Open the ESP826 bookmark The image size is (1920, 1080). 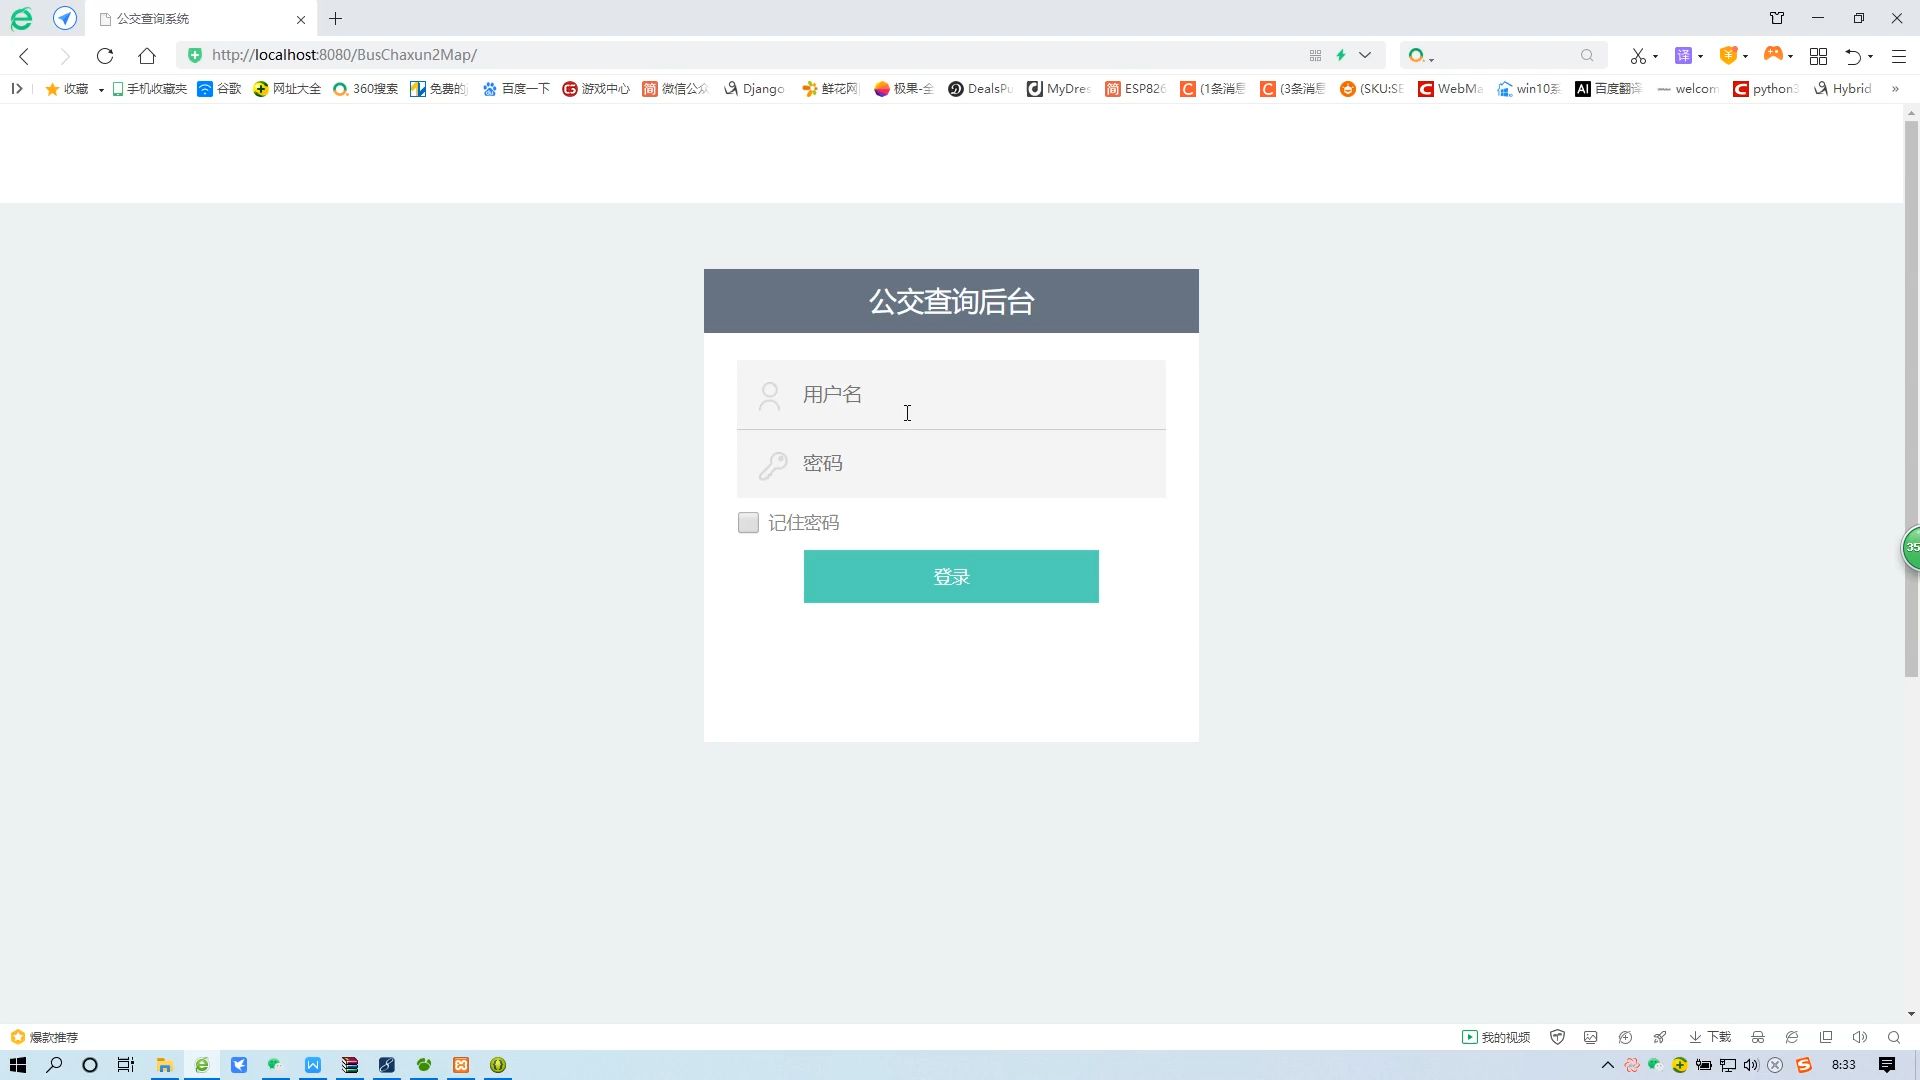[x=1135, y=89]
